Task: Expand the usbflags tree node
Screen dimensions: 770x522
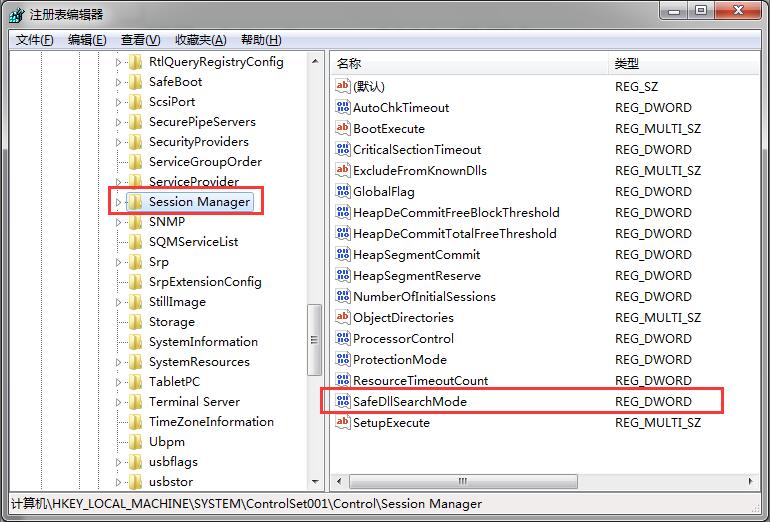Action: 118,462
